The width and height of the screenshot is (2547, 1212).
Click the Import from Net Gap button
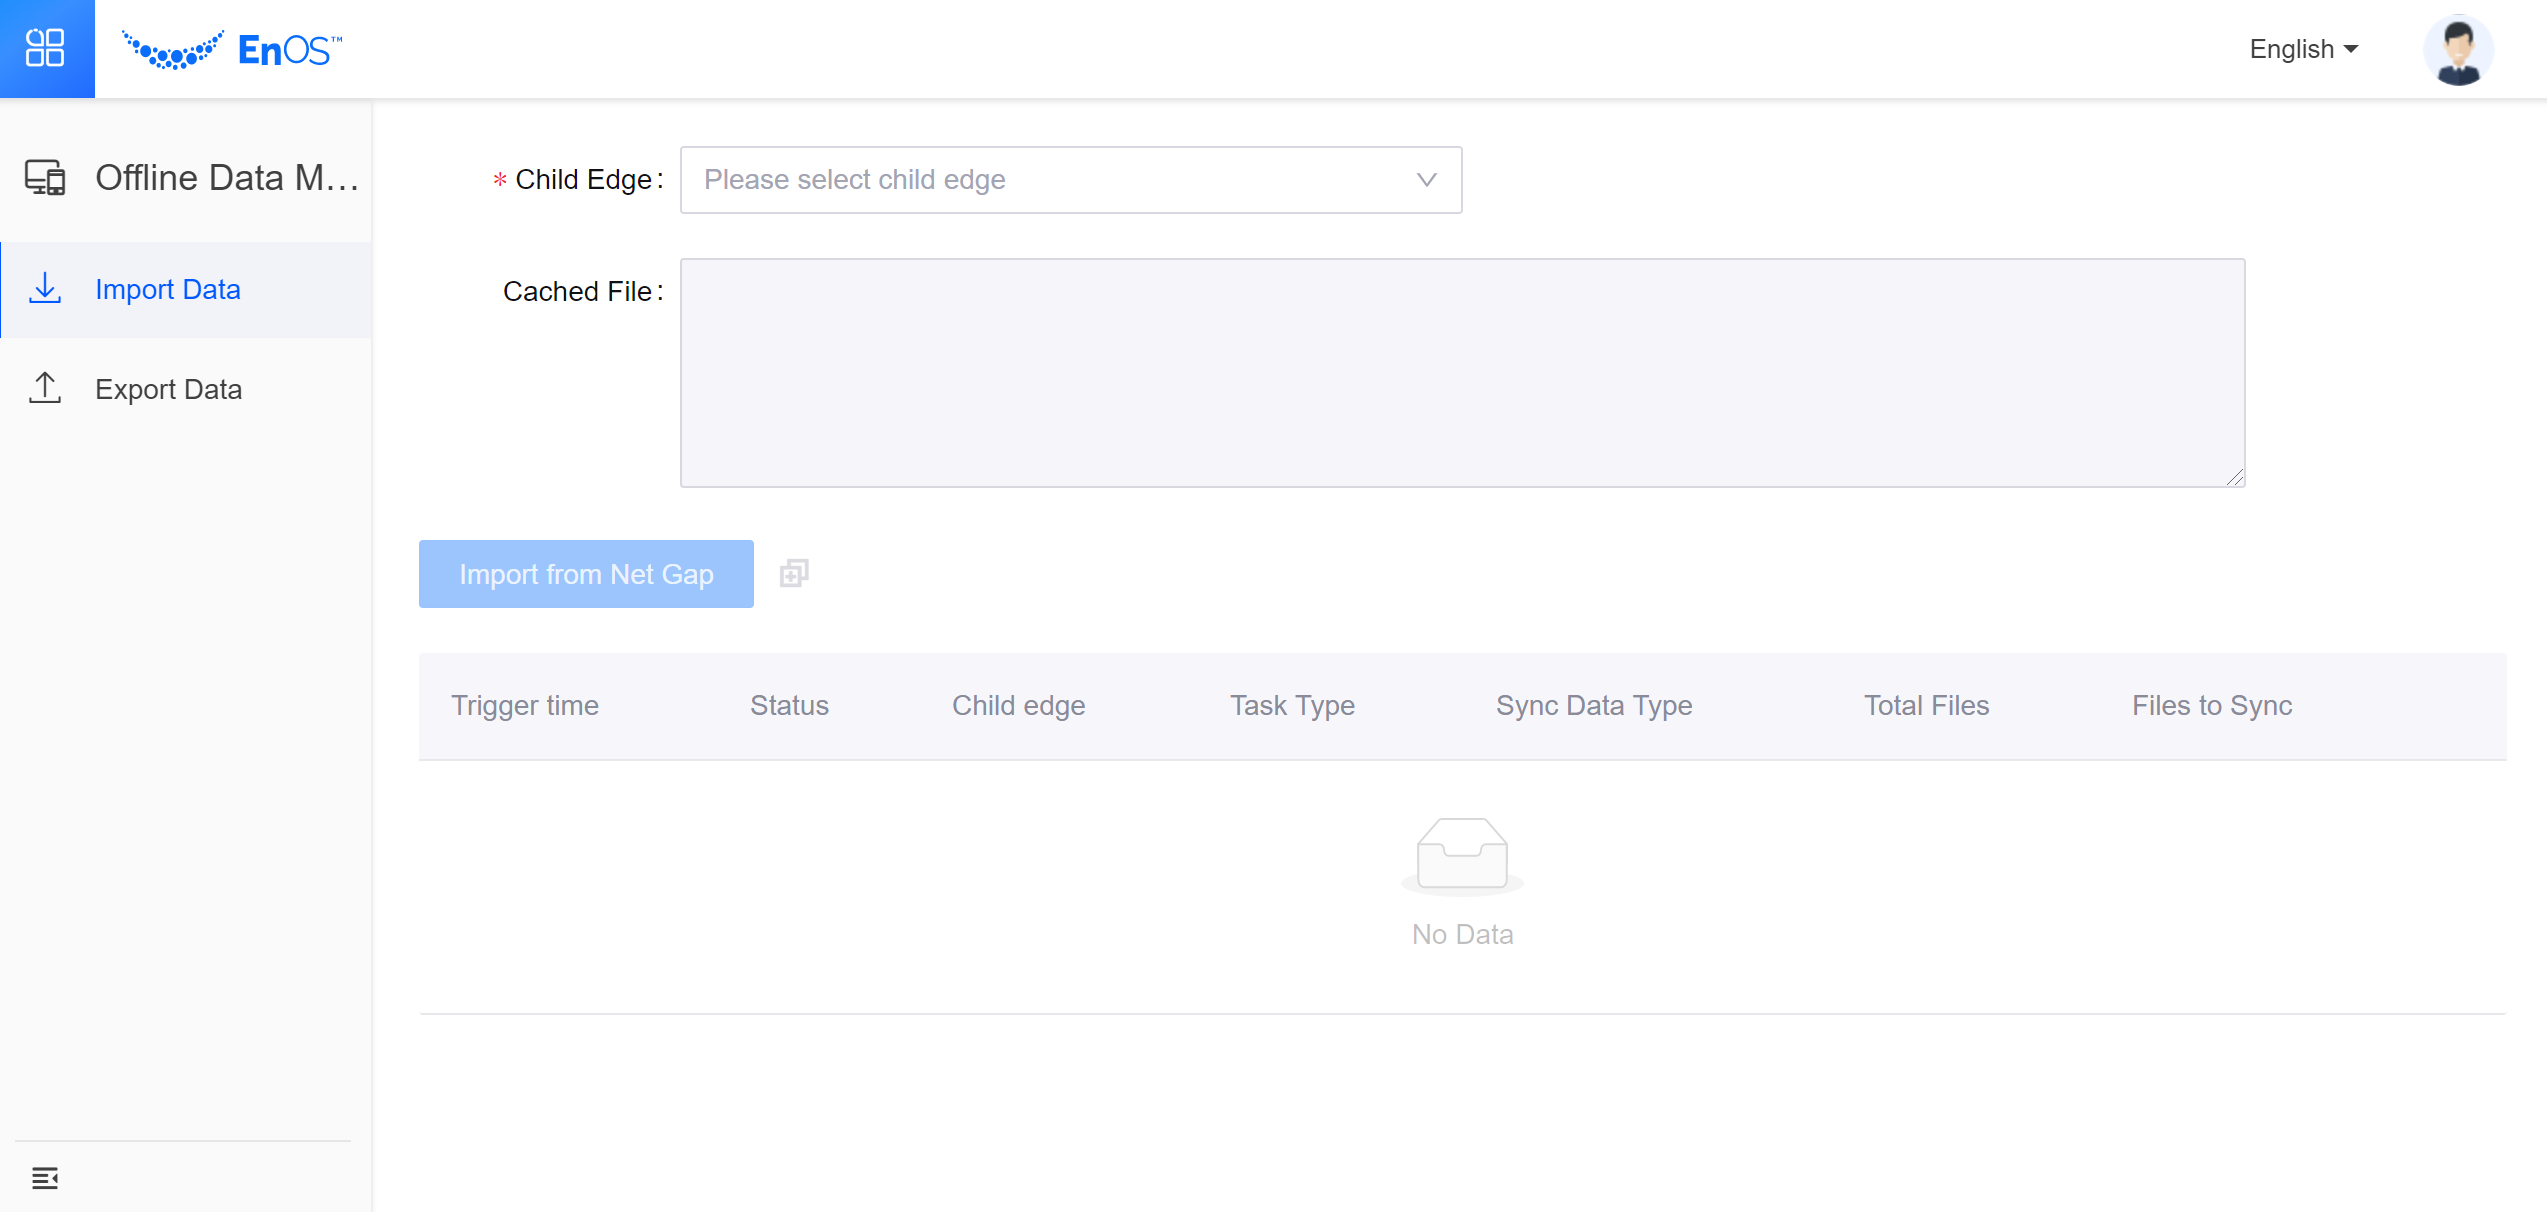tap(586, 574)
